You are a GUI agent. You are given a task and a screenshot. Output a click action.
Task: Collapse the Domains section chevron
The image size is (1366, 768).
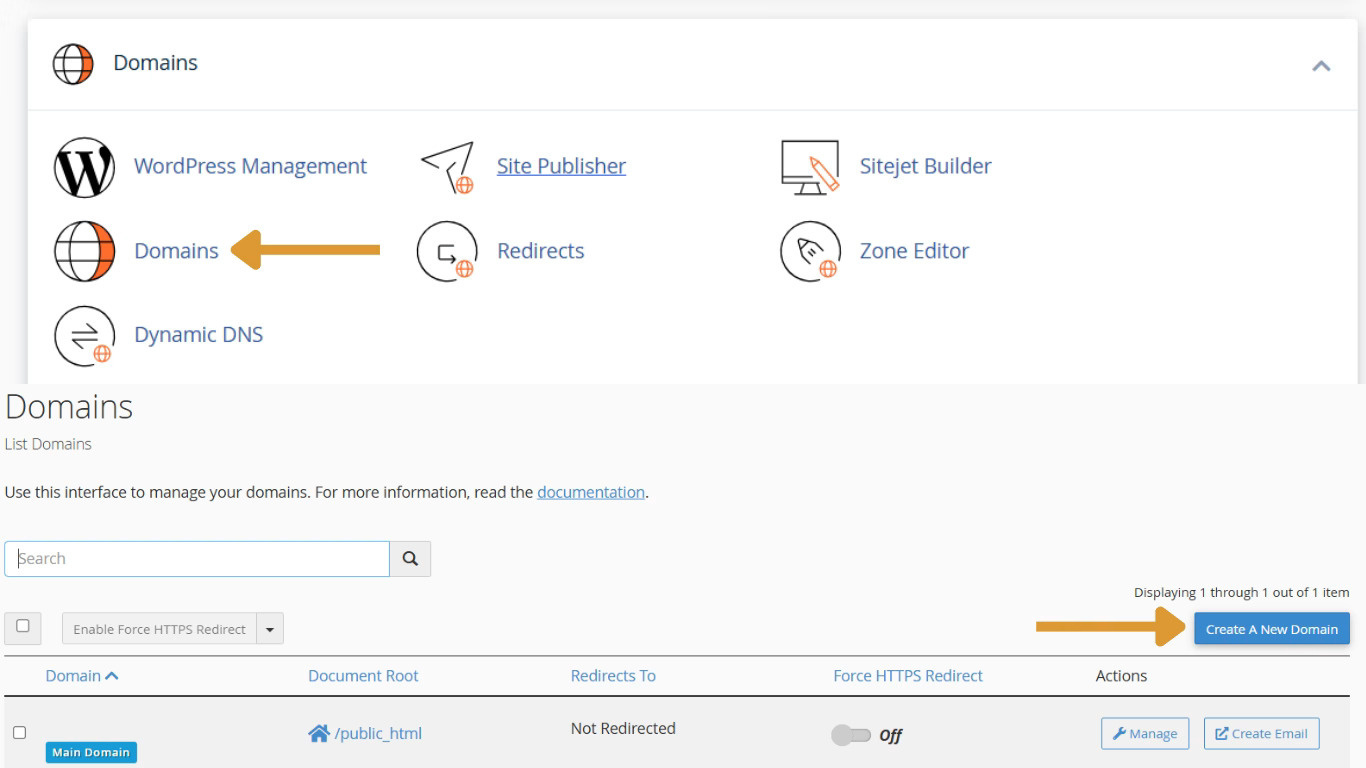(x=1321, y=66)
